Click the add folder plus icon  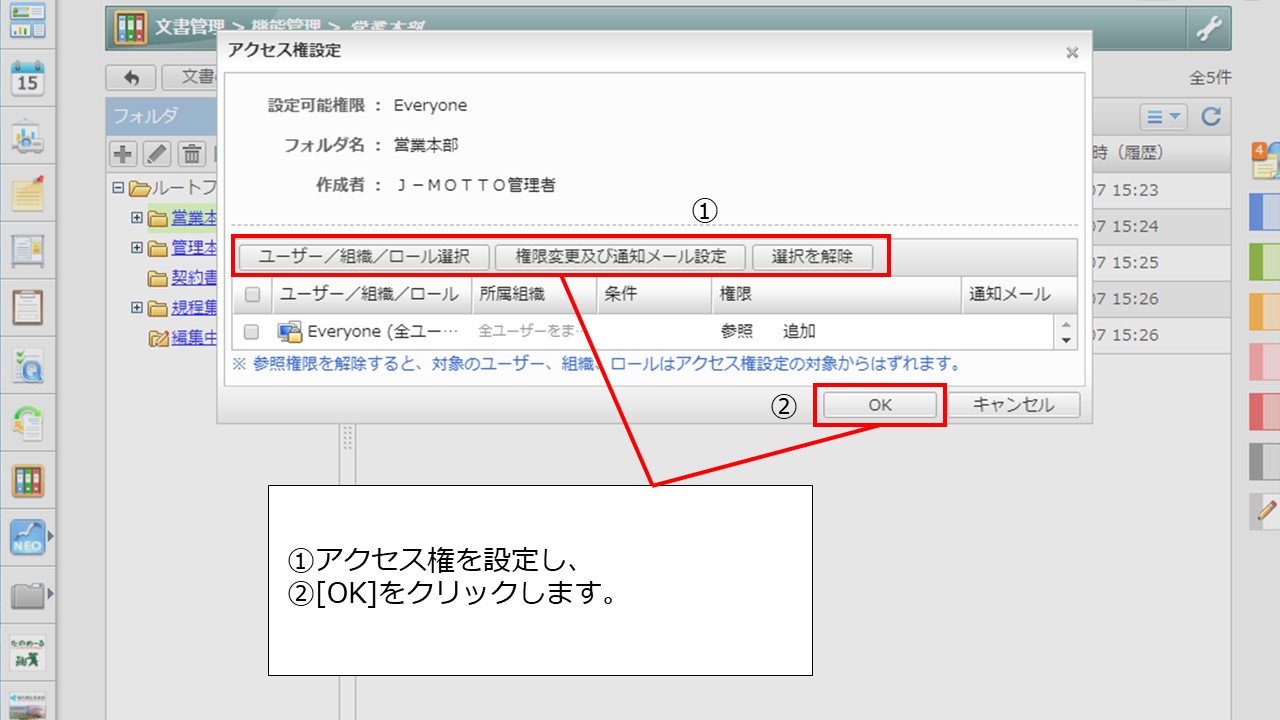pyautogui.click(x=123, y=154)
